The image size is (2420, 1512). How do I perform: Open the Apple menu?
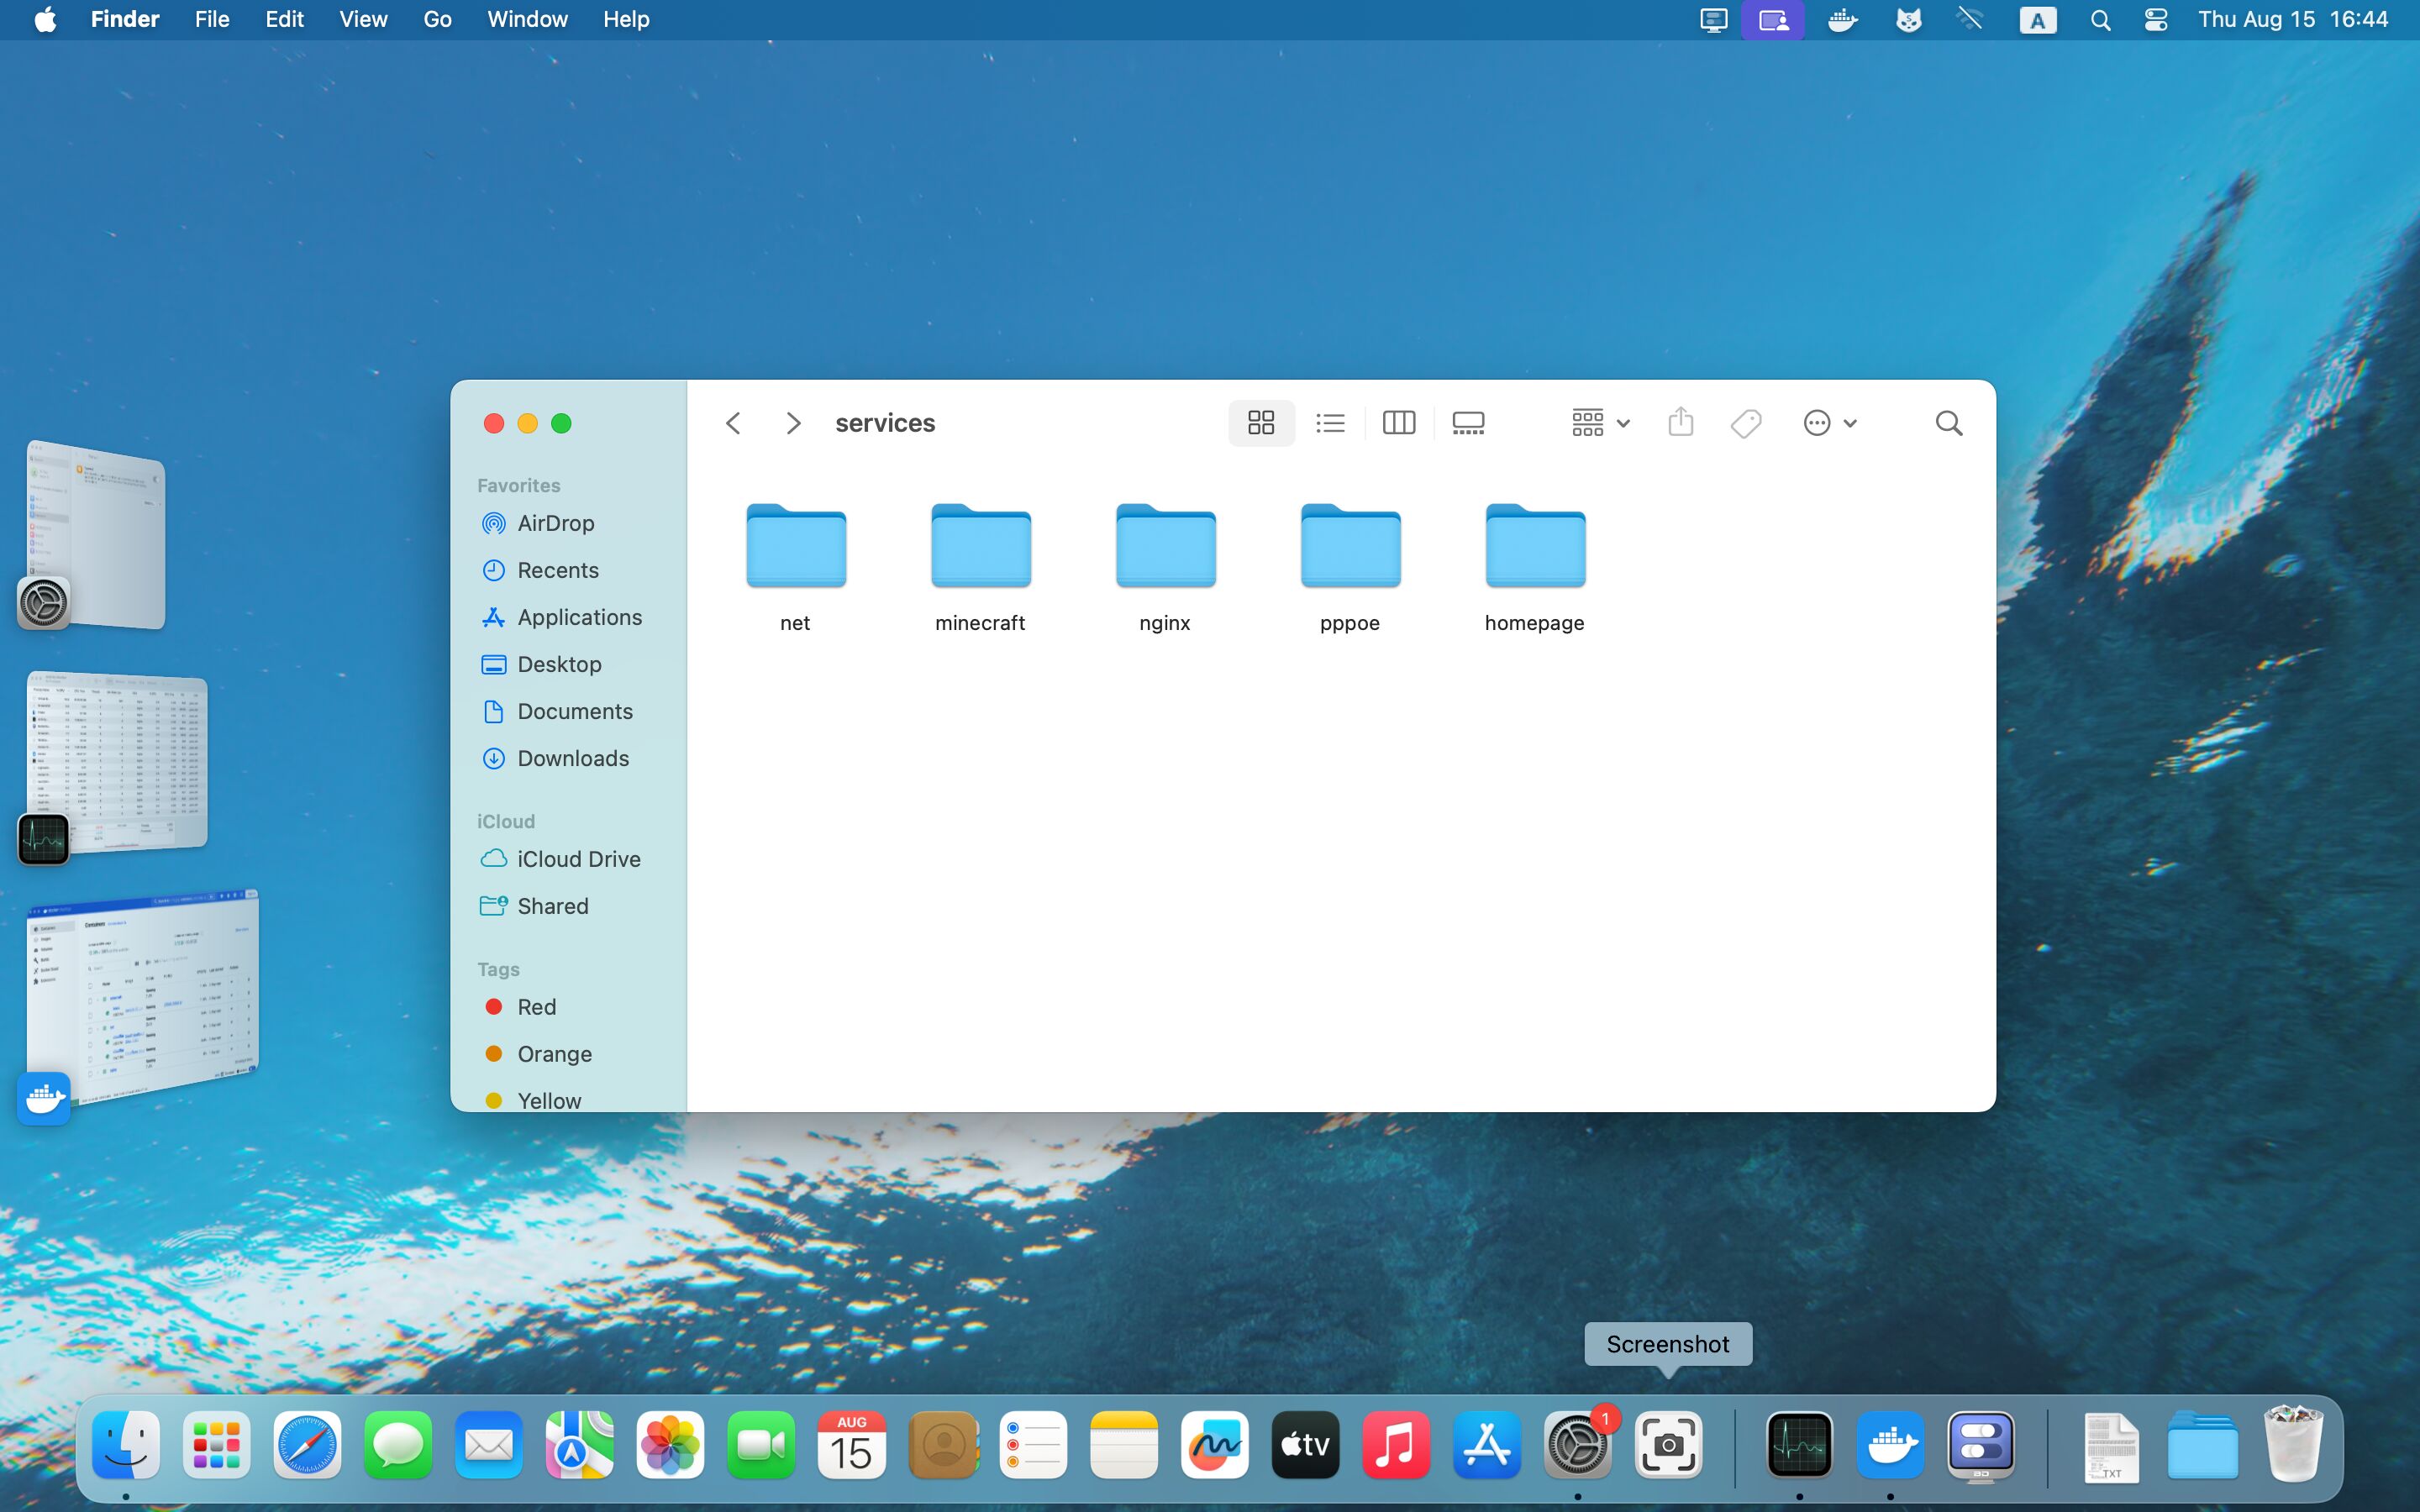tap(45, 19)
